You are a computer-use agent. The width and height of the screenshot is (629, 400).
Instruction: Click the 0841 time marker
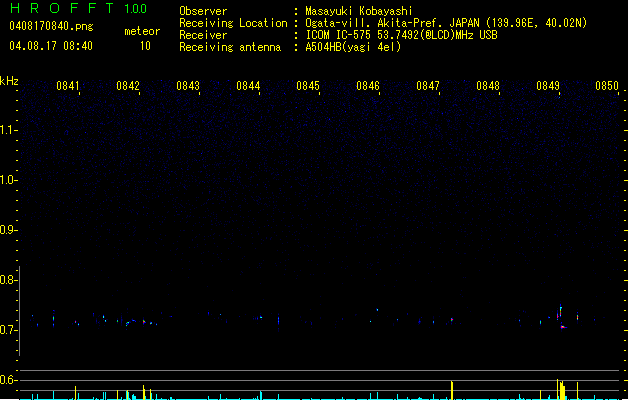[x=68, y=86]
